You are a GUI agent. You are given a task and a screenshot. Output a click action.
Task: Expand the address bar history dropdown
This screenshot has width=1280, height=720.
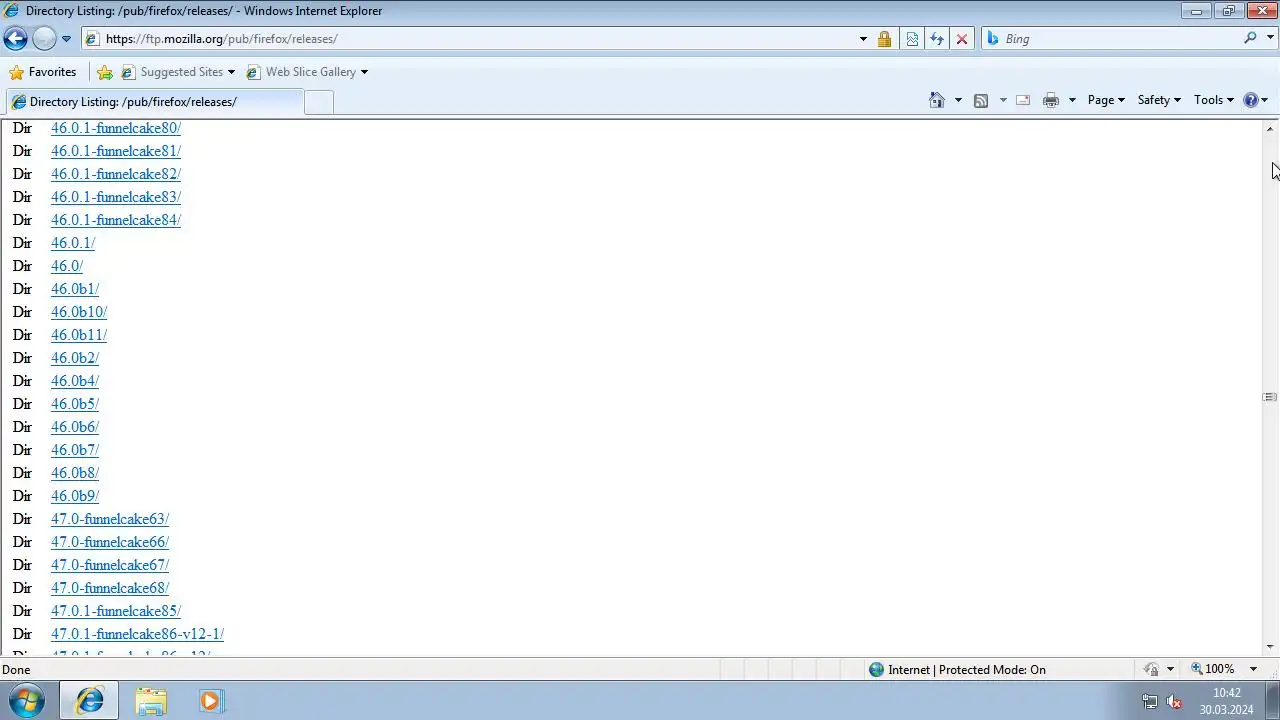(x=863, y=39)
